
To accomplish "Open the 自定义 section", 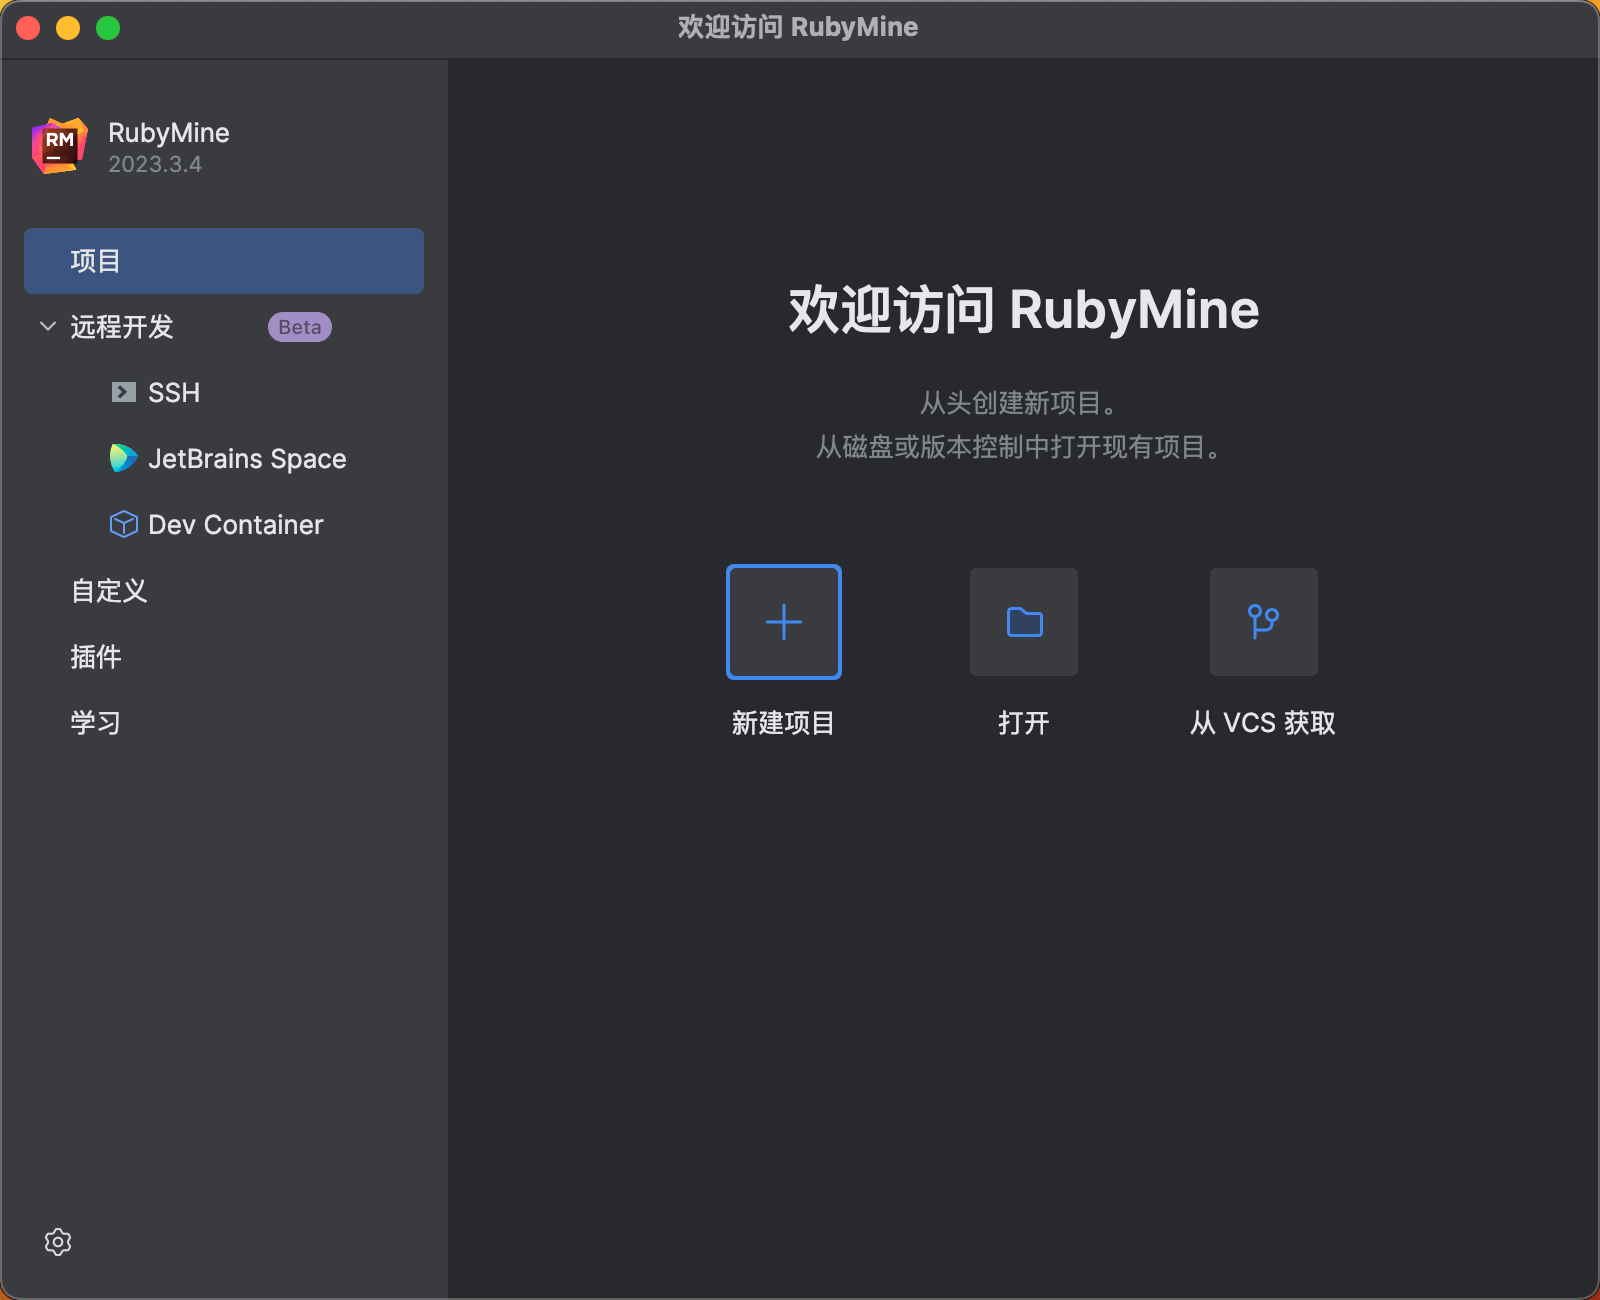I will click(x=109, y=591).
